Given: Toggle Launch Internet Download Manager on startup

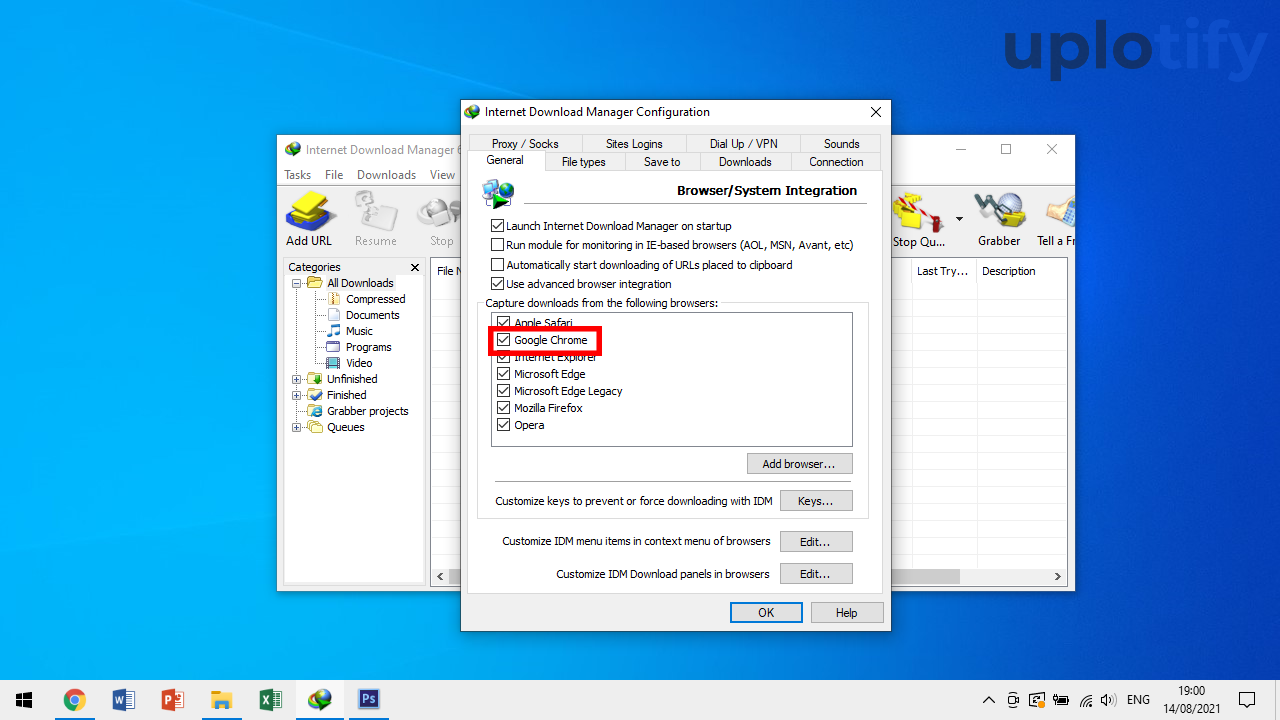Looking at the screenshot, I should pyautogui.click(x=498, y=226).
